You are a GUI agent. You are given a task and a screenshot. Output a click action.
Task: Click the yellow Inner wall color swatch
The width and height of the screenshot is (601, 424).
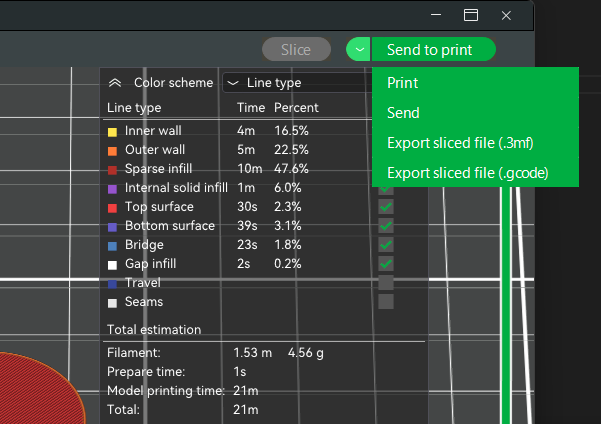[x=113, y=131]
